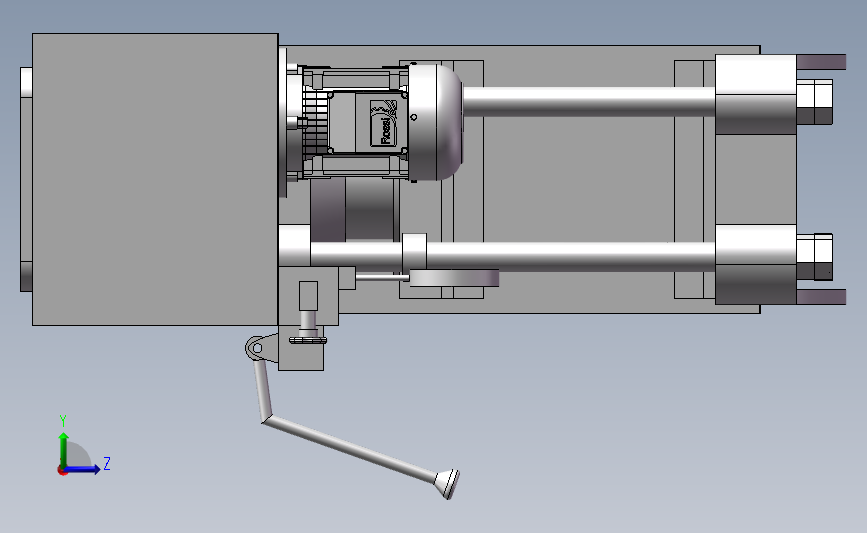This screenshot has height=533, width=867.
Task: Select the collar ring on the lower rod
Action: click(414, 253)
